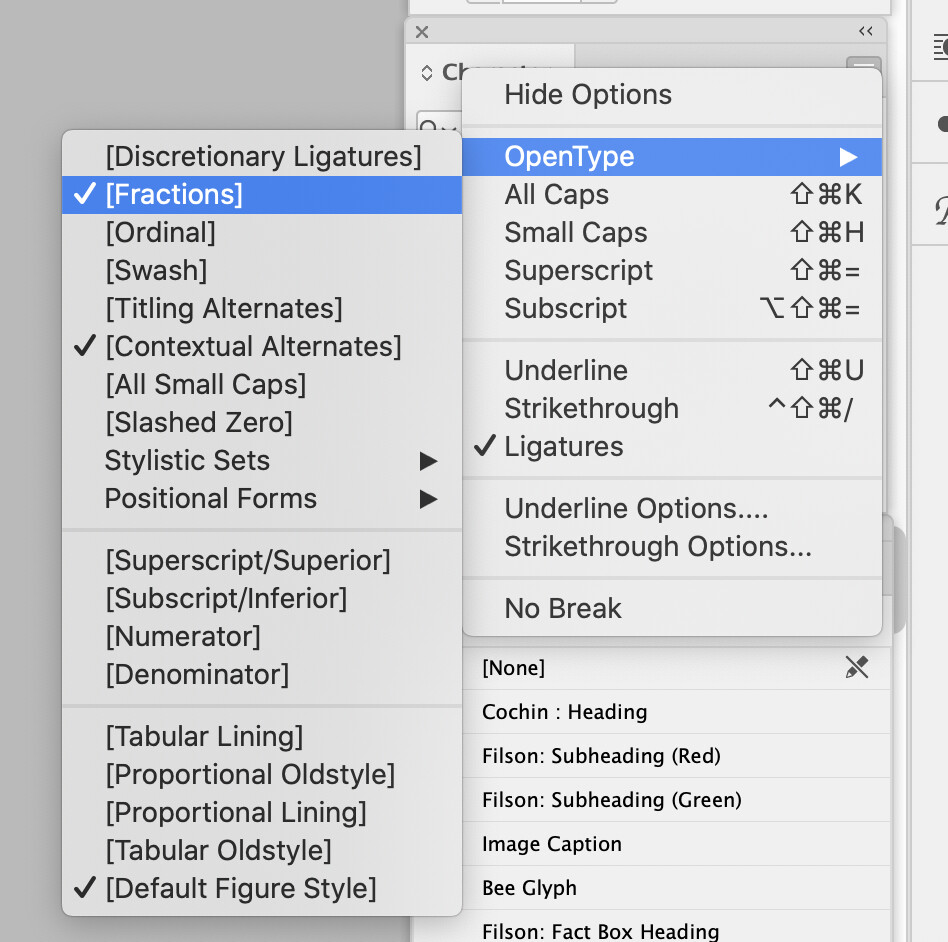This screenshot has width=948, height=942.
Task: Click the crossed eyedropper icon beside [None]
Action: (x=857, y=668)
